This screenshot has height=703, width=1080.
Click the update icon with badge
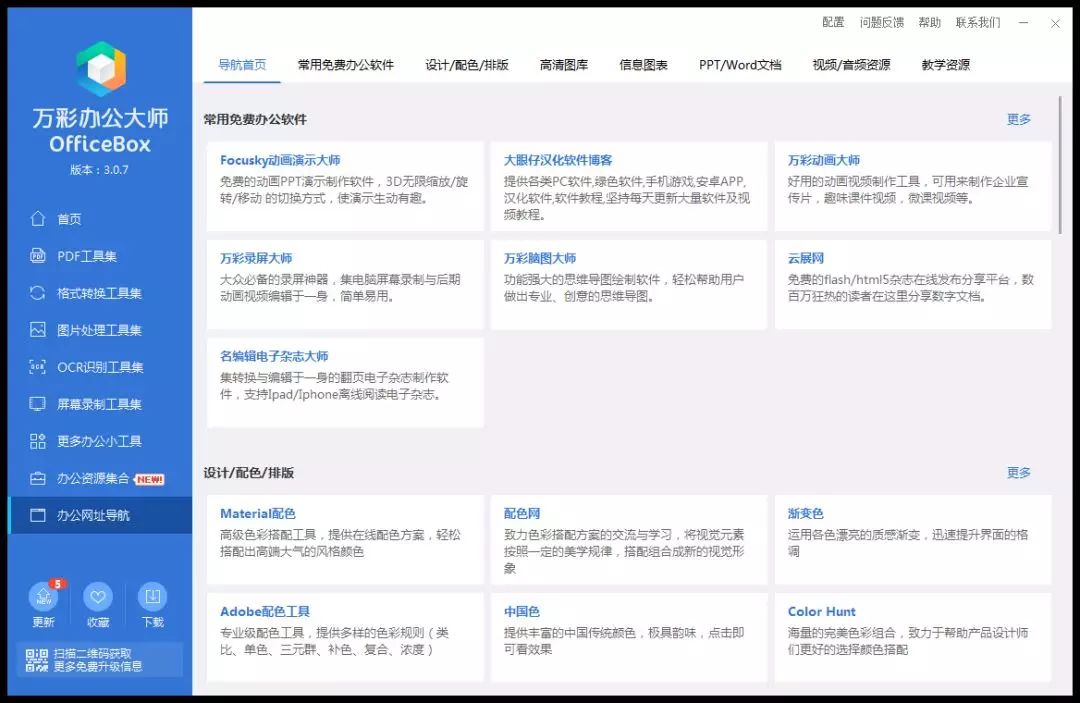coord(43,598)
